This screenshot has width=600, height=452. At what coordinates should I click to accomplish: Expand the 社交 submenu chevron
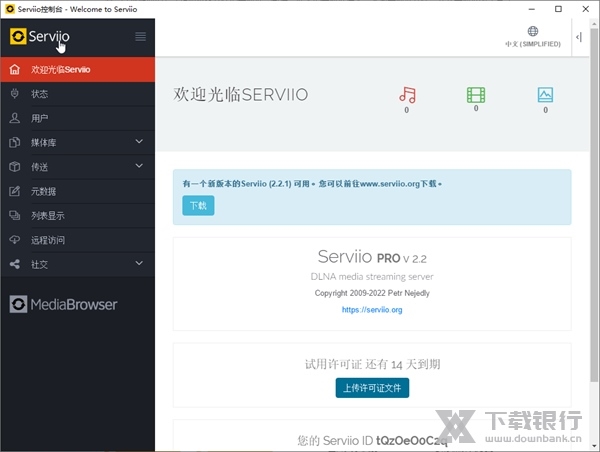pos(139,263)
